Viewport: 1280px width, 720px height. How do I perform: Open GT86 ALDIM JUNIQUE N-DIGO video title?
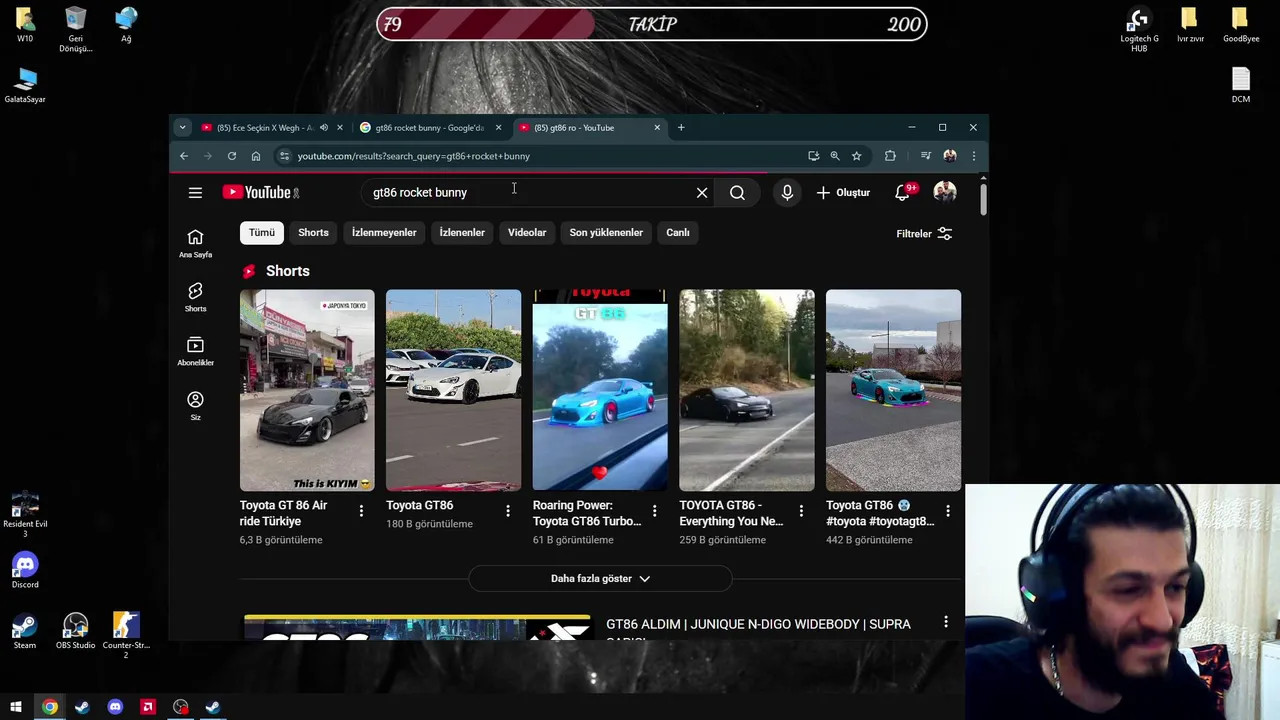(x=758, y=630)
